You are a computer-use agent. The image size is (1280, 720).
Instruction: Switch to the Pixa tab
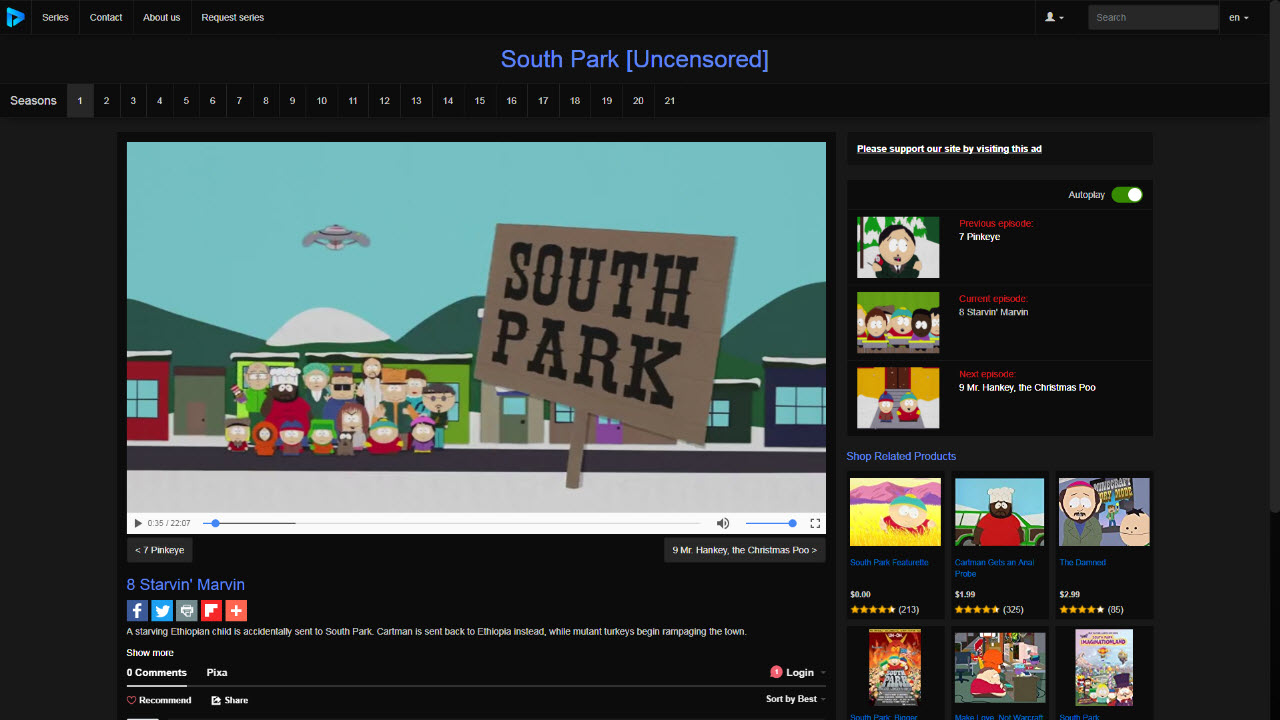coord(217,673)
